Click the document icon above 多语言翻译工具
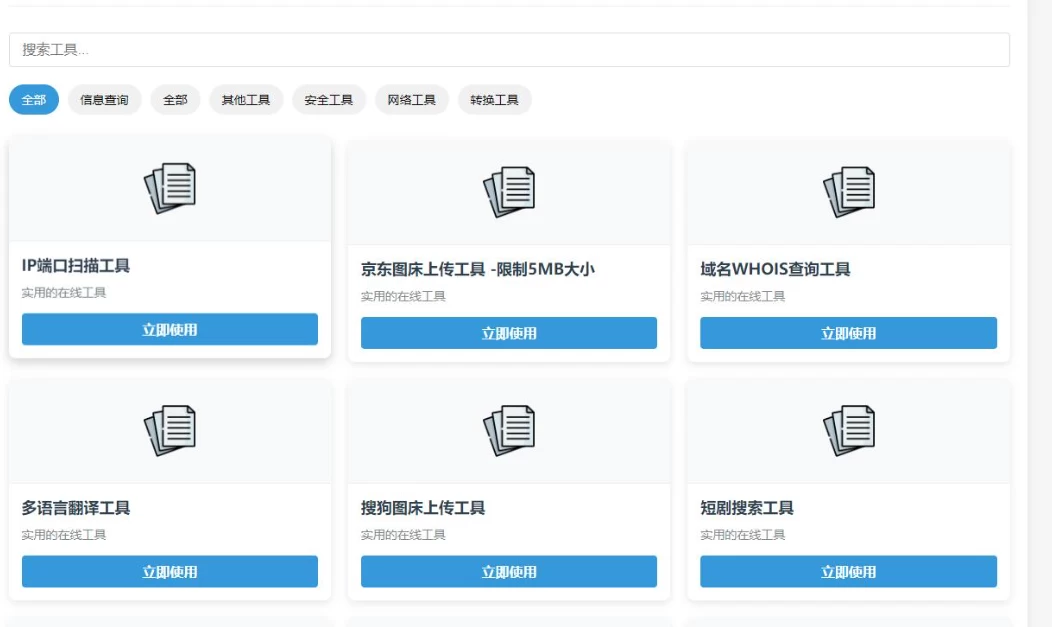 (170, 430)
